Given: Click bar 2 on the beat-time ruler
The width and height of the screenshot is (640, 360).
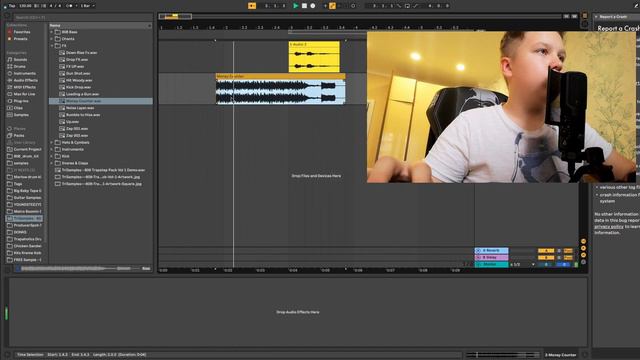Looking at the screenshot, I should tap(227, 27).
